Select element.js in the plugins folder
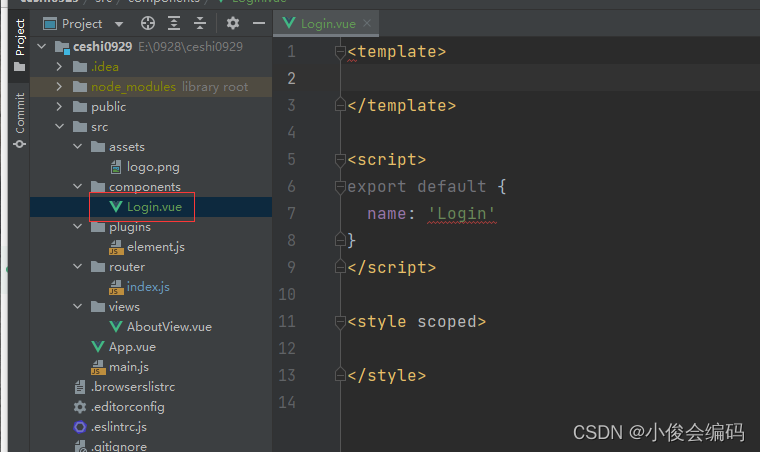Image resolution: width=760 pixels, height=452 pixels. click(156, 247)
